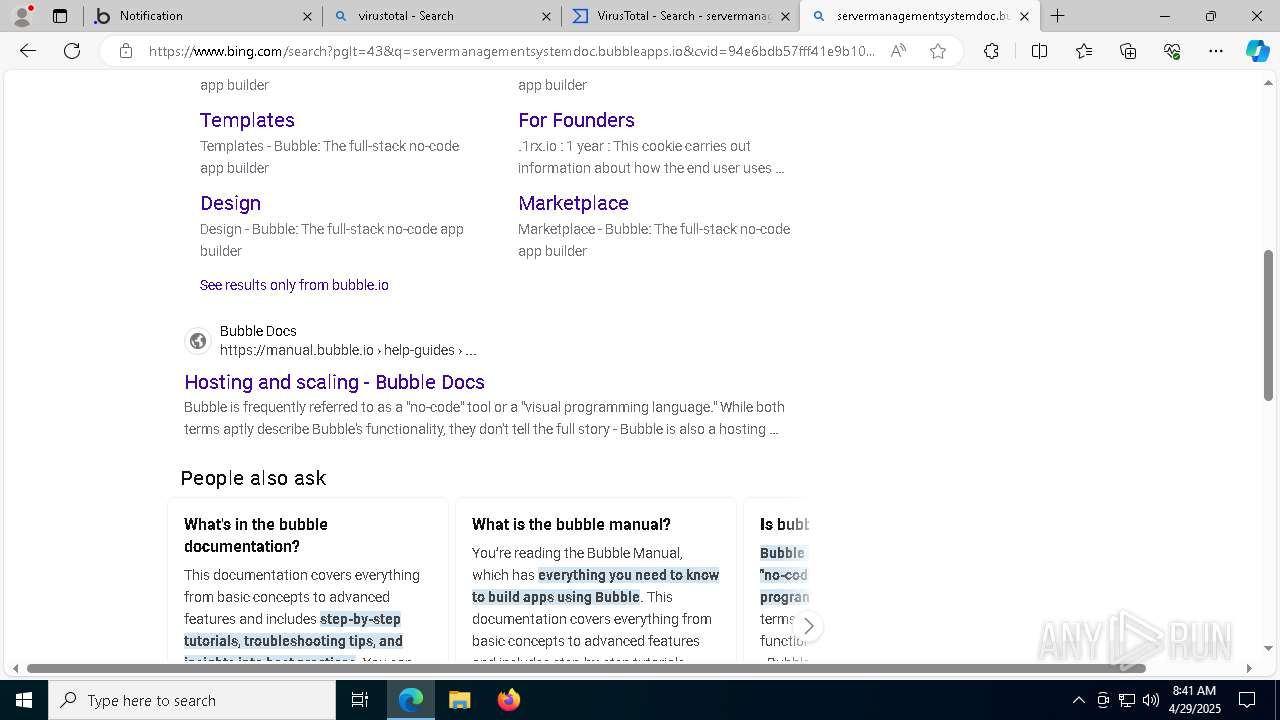This screenshot has width=1280, height=720.
Task: Select the servermanagementsystemdoc.bubble tab
Action: click(920, 16)
